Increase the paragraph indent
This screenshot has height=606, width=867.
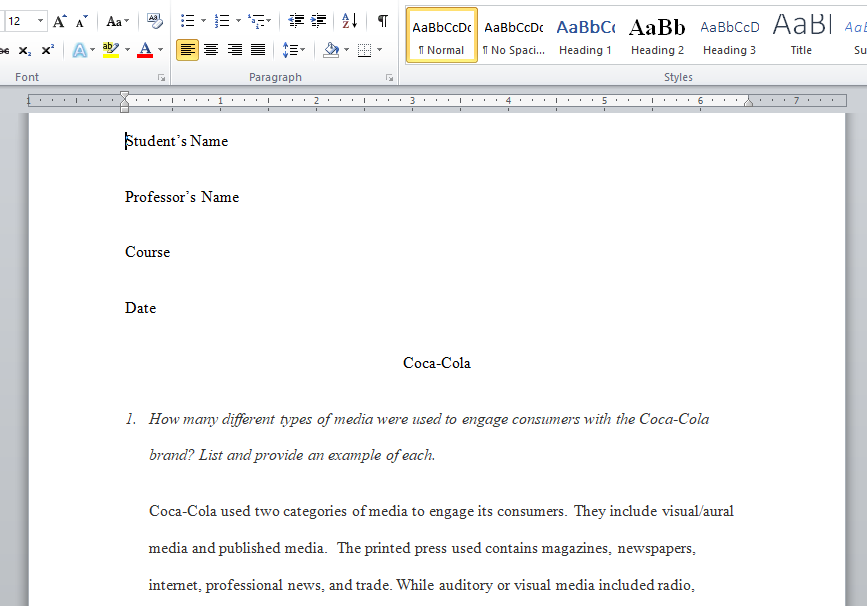[x=318, y=22]
